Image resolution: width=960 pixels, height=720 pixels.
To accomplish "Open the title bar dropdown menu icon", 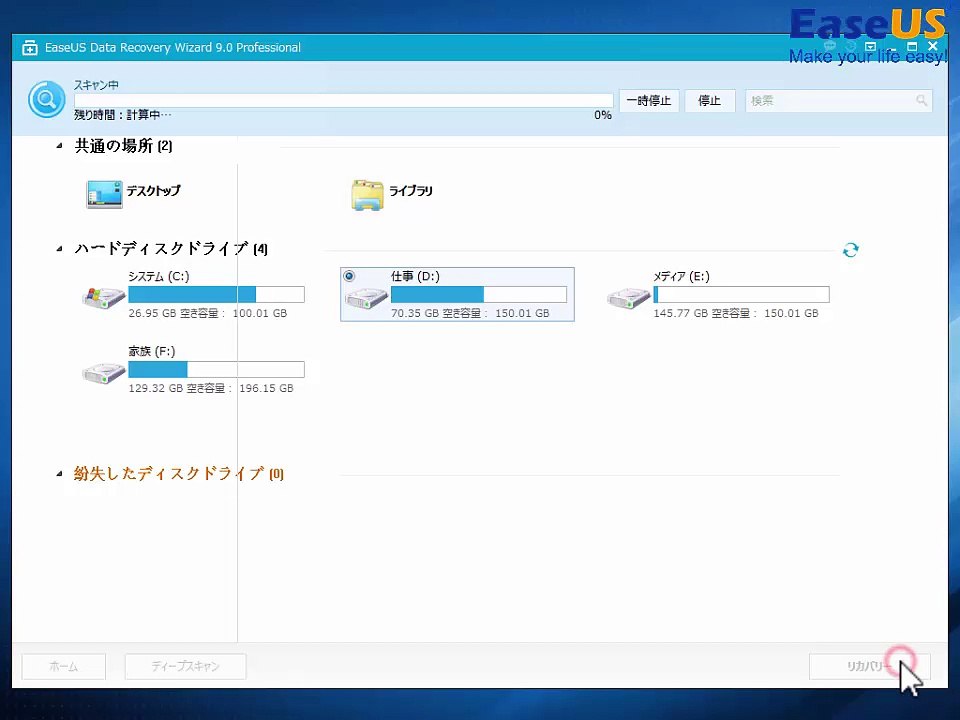I will 871,47.
